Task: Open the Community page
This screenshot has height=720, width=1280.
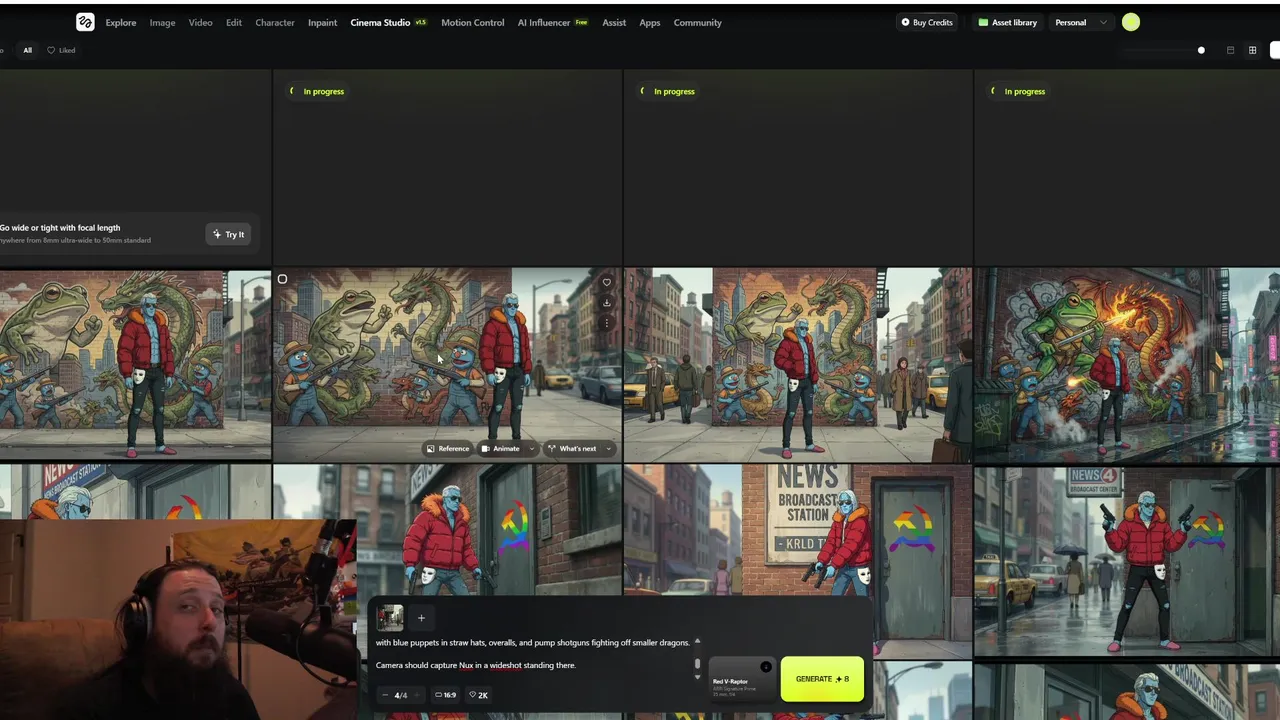Action: point(697,22)
